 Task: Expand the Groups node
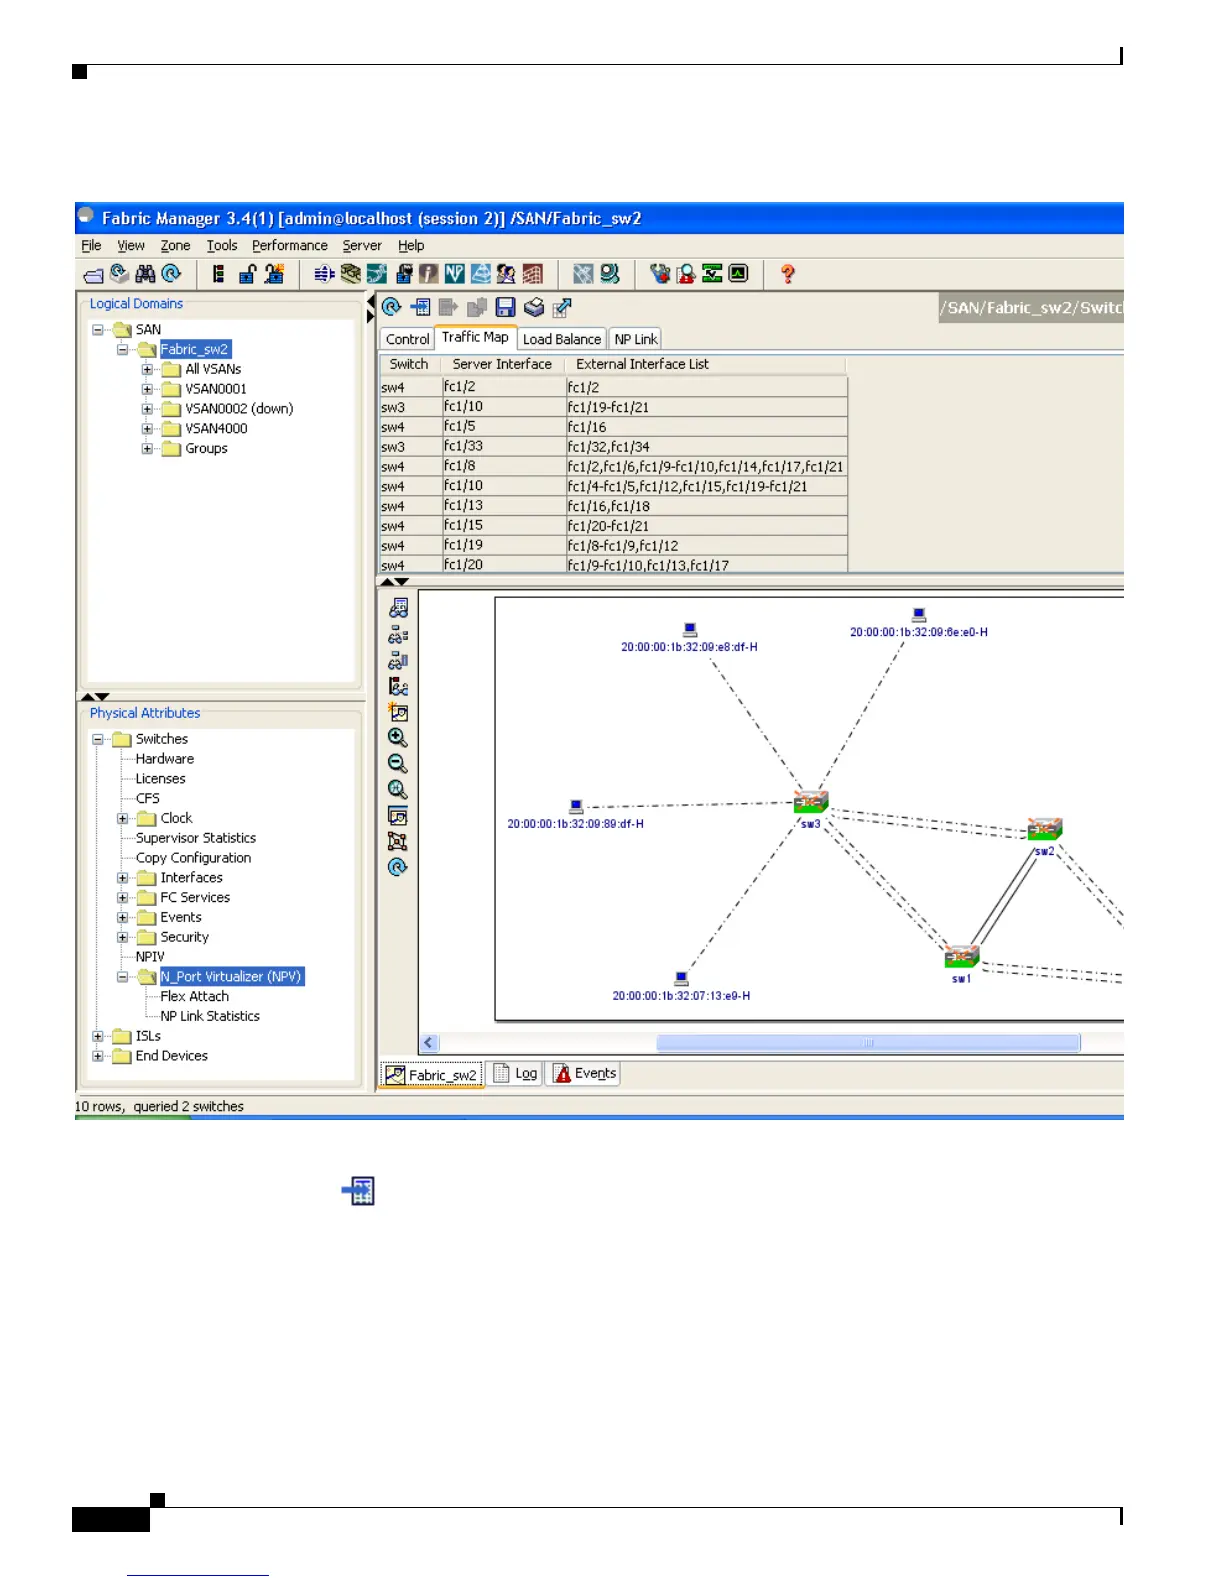[147, 449]
